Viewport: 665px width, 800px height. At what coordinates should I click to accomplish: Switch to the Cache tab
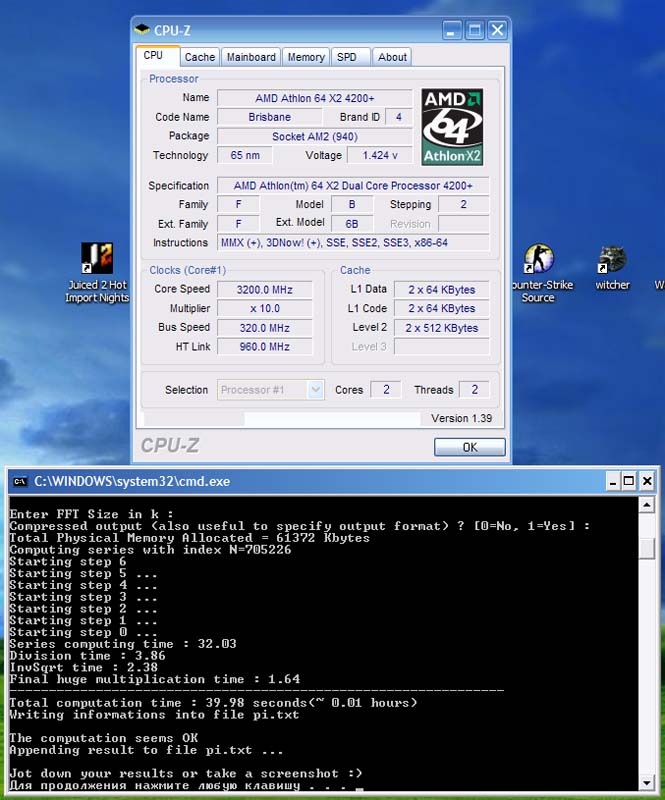coord(200,57)
